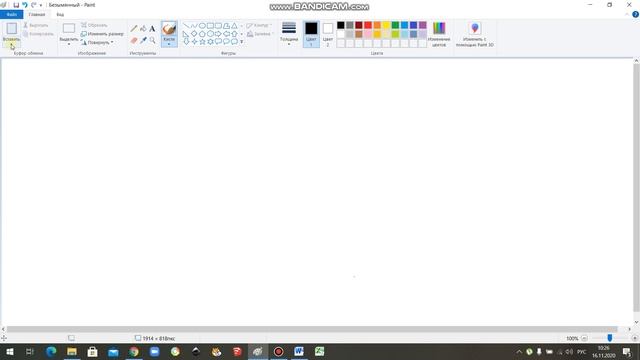Pick the dark red color swatch

click(x=359, y=25)
